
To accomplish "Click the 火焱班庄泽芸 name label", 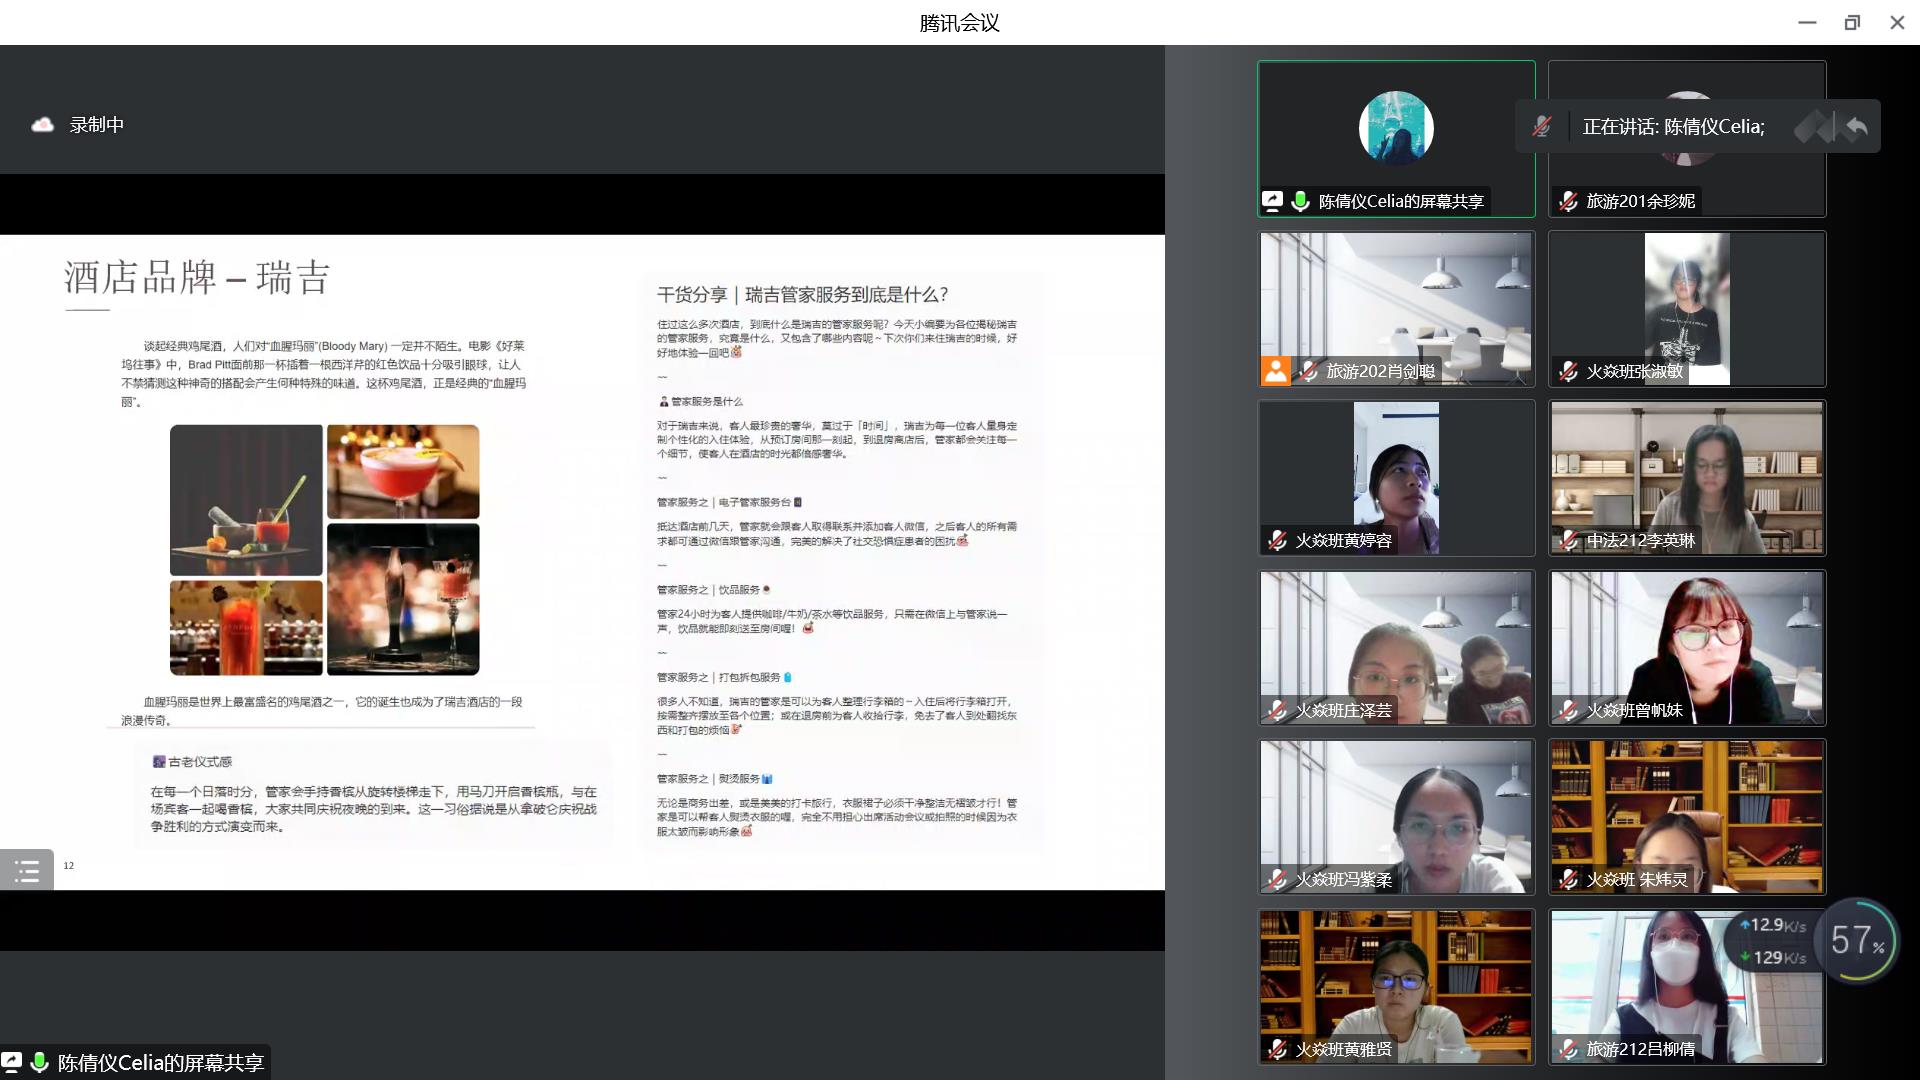I will coord(1343,711).
